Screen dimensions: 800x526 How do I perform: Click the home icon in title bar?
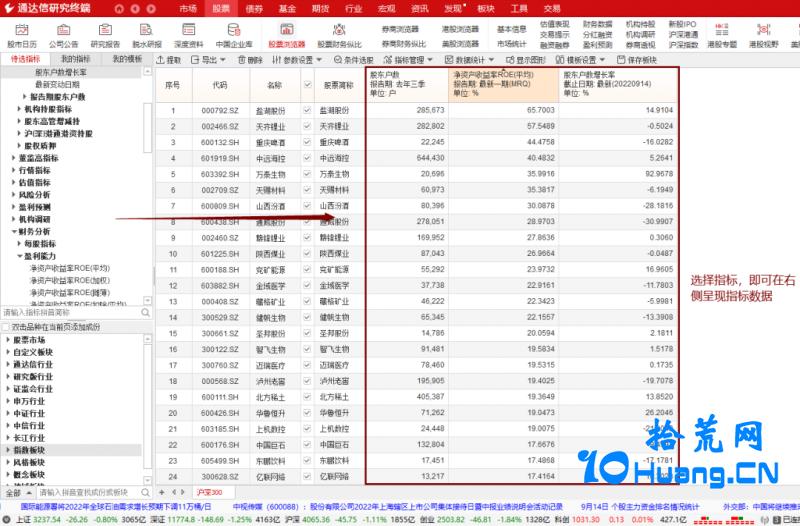(x=119, y=9)
